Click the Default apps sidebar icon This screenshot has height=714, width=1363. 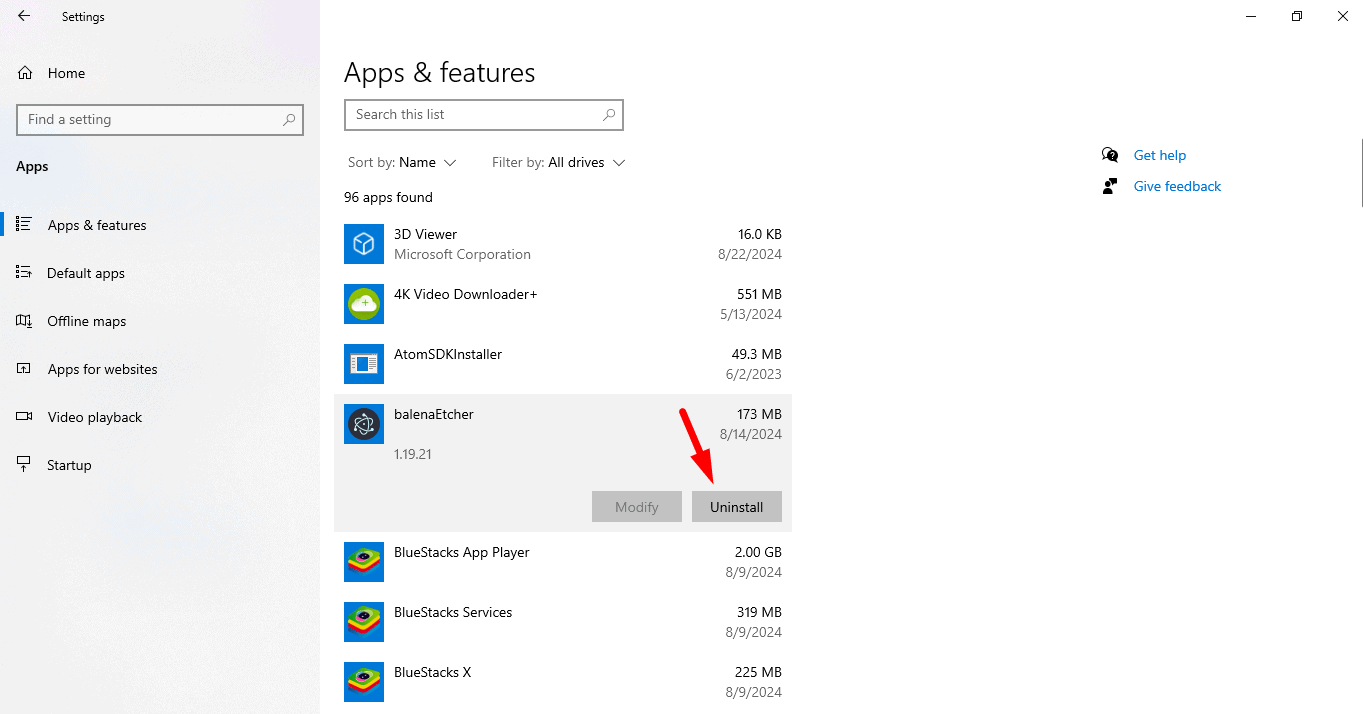click(x=24, y=273)
